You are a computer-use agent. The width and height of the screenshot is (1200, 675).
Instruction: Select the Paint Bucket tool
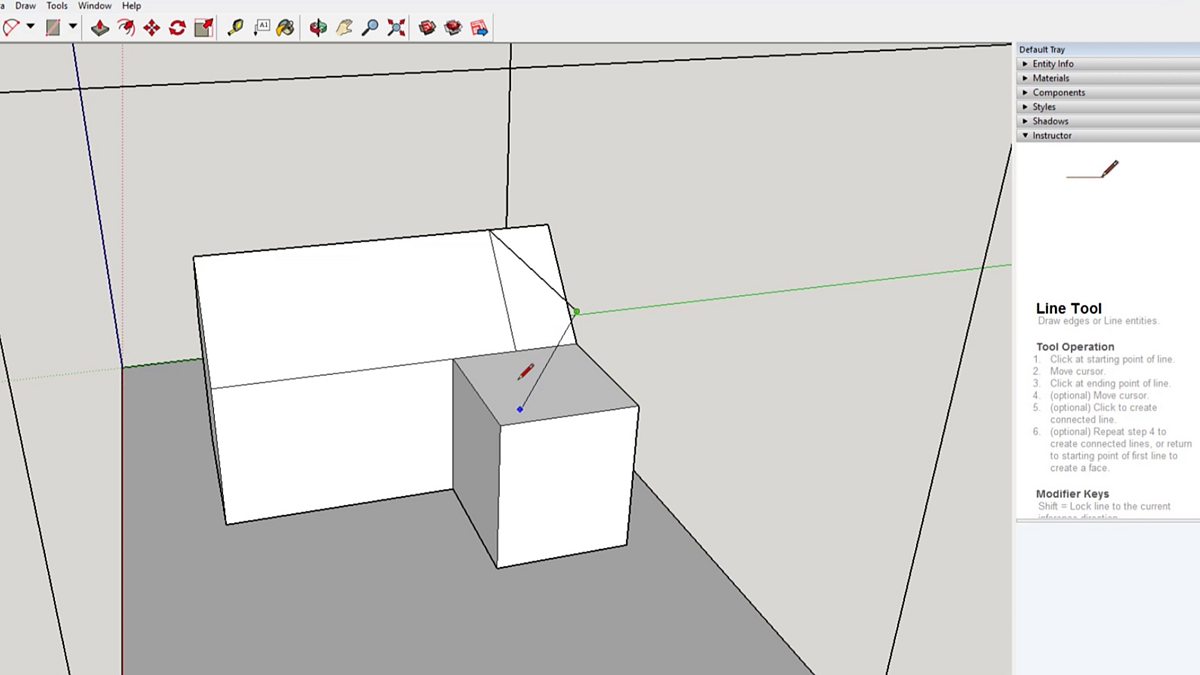coord(286,28)
